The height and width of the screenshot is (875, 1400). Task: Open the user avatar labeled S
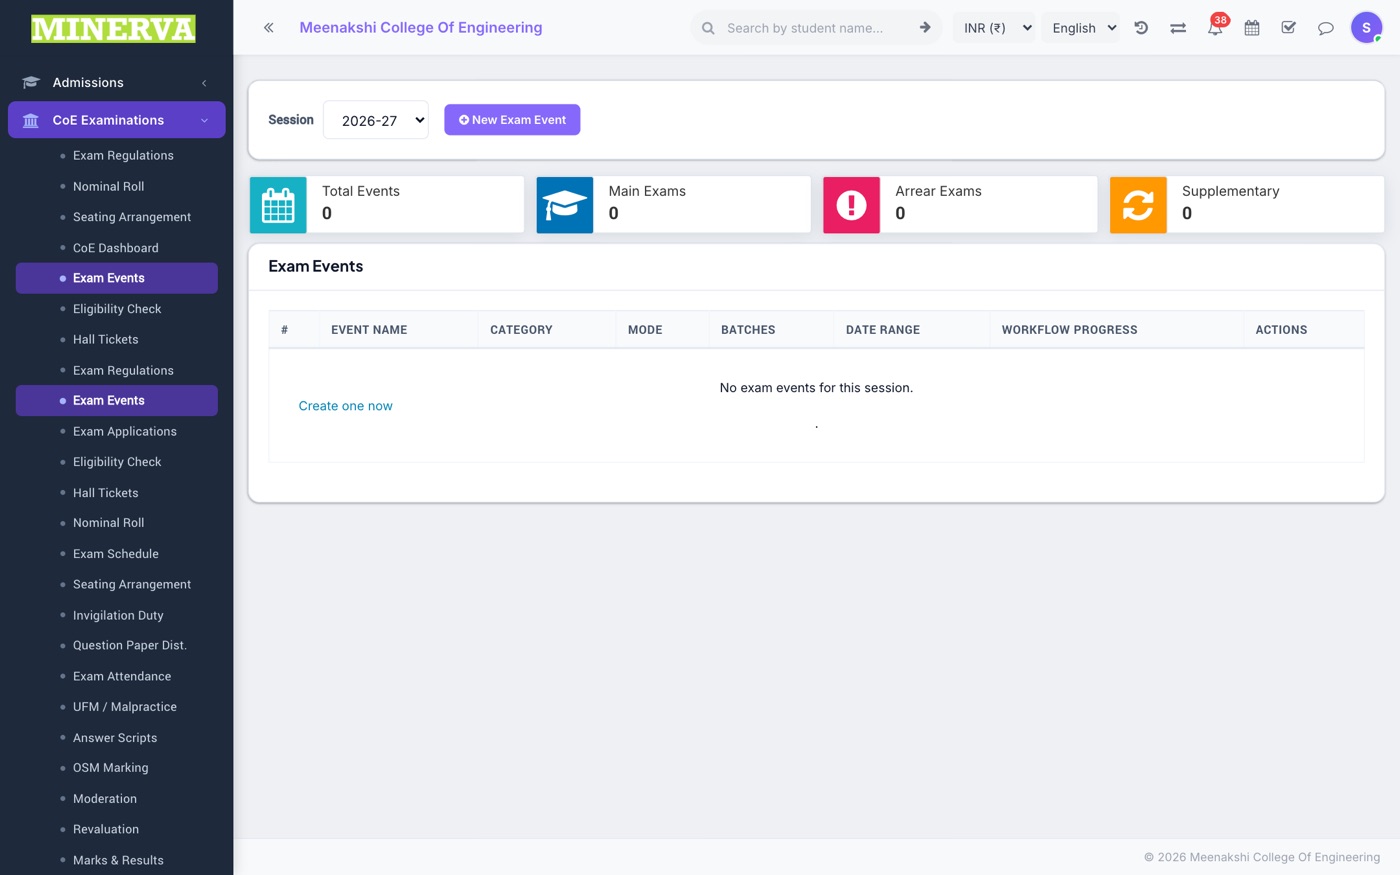click(1366, 28)
